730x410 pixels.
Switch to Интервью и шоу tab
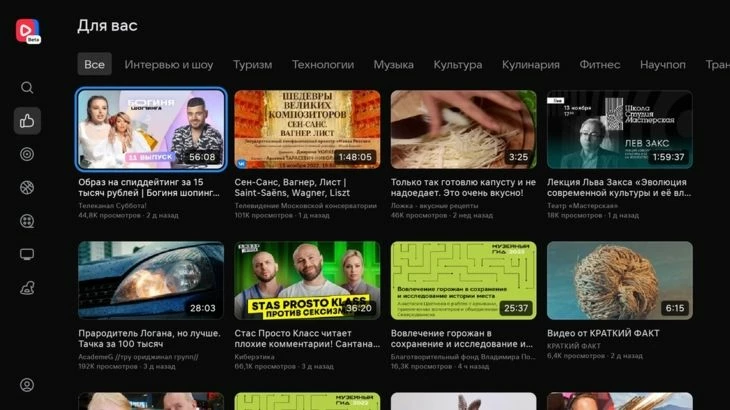tap(169, 65)
